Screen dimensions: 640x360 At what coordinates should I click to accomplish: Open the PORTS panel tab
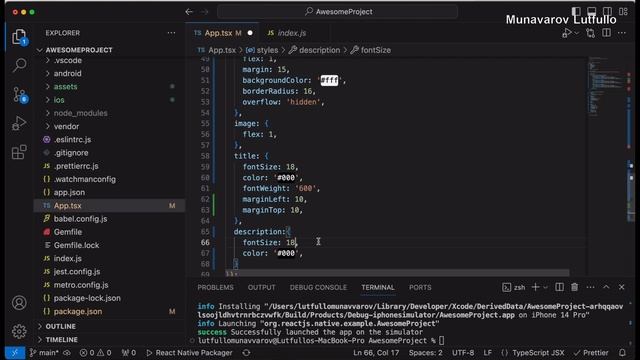(x=420, y=287)
